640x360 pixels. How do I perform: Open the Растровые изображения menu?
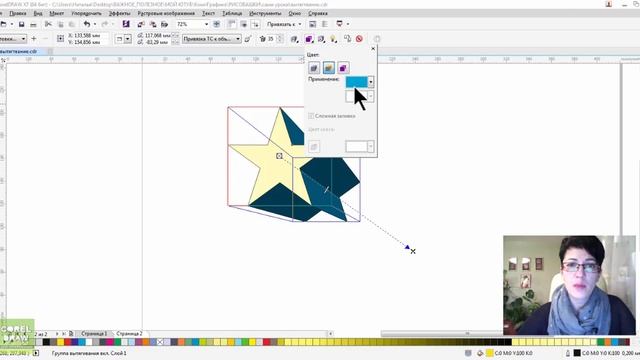click(166, 13)
